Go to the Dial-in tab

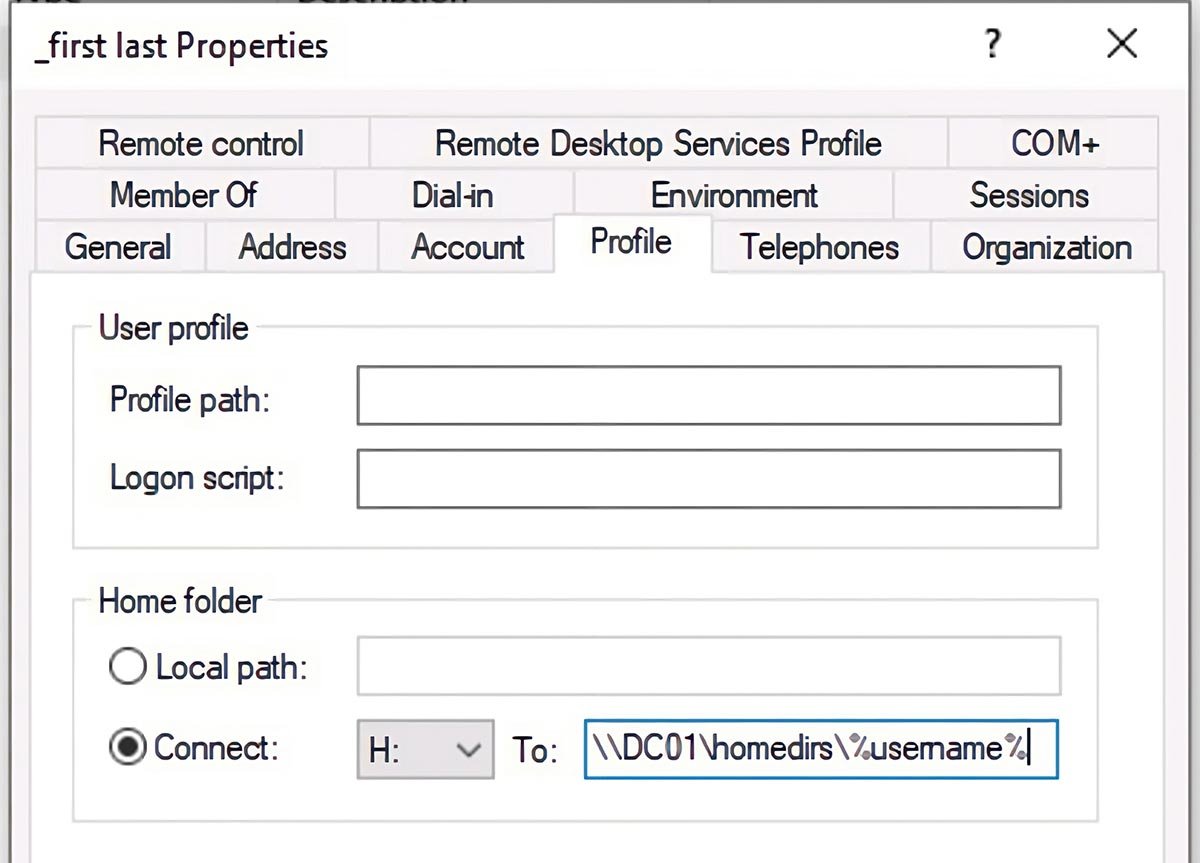(x=453, y=195)
